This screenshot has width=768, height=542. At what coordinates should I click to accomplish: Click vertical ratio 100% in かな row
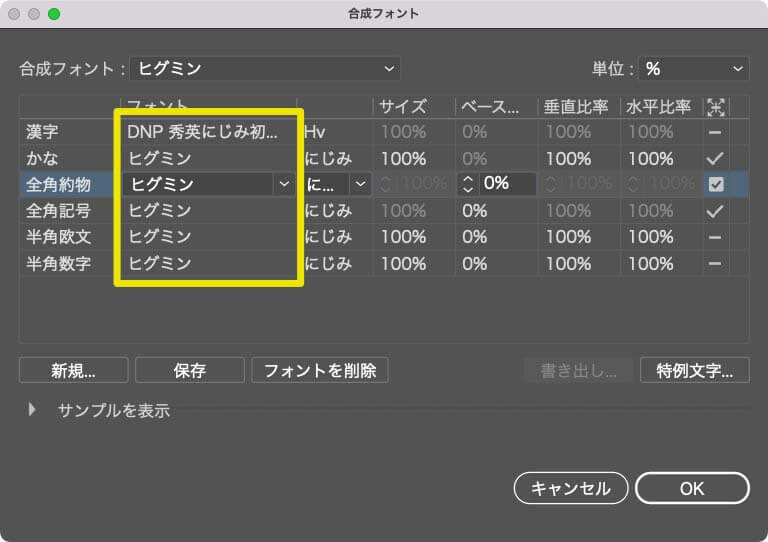tap(568, 159)
